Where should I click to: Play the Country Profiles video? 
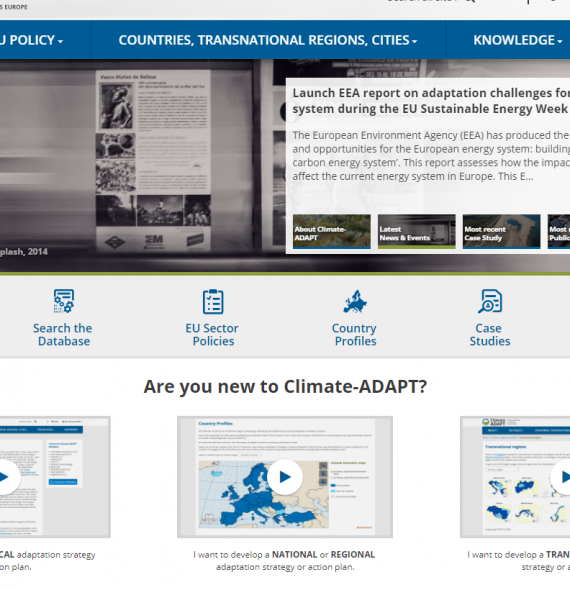click(x=285, y=477)
